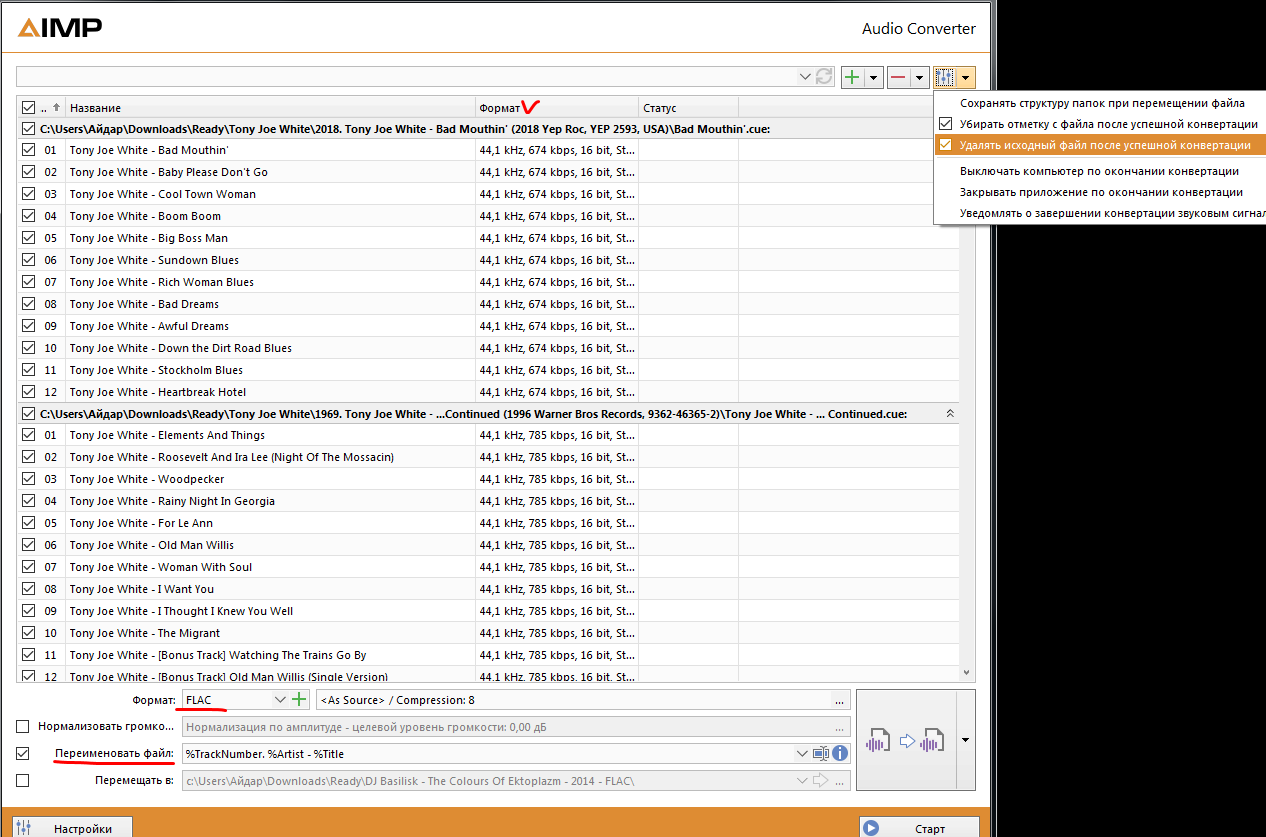This screenshot has width=1266, height=837.
Task: Click the green plus Add files icon
Action: (x=852, y=77)
